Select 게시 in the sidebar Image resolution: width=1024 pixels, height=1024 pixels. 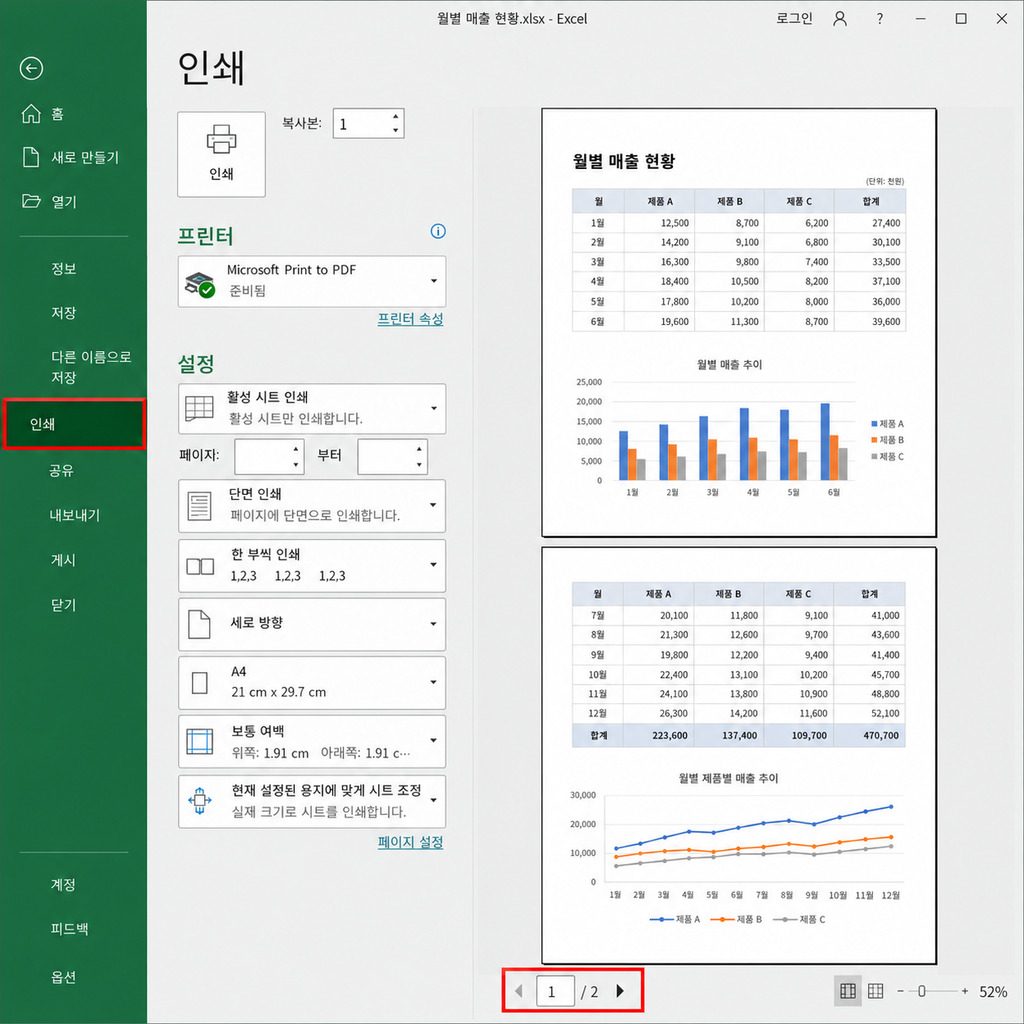tap(63, 560)
